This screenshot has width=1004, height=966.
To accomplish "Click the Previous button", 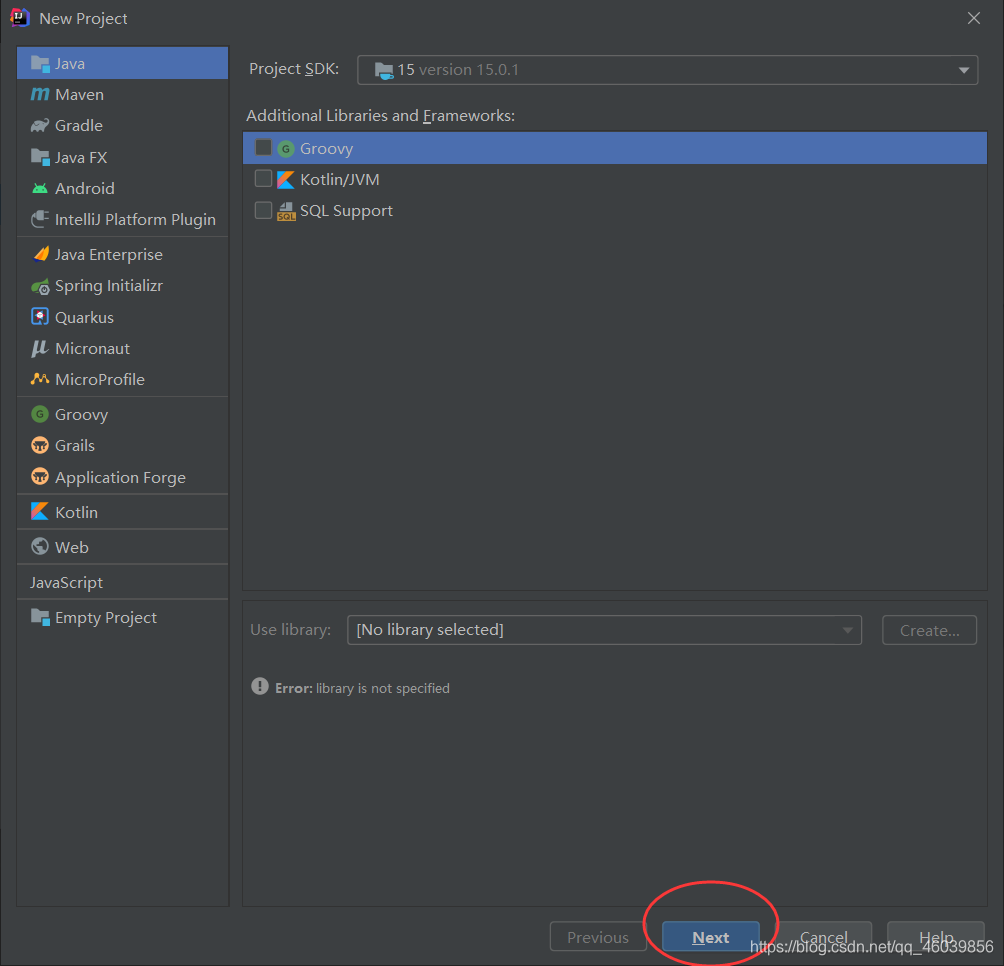I will click(597, 937).
